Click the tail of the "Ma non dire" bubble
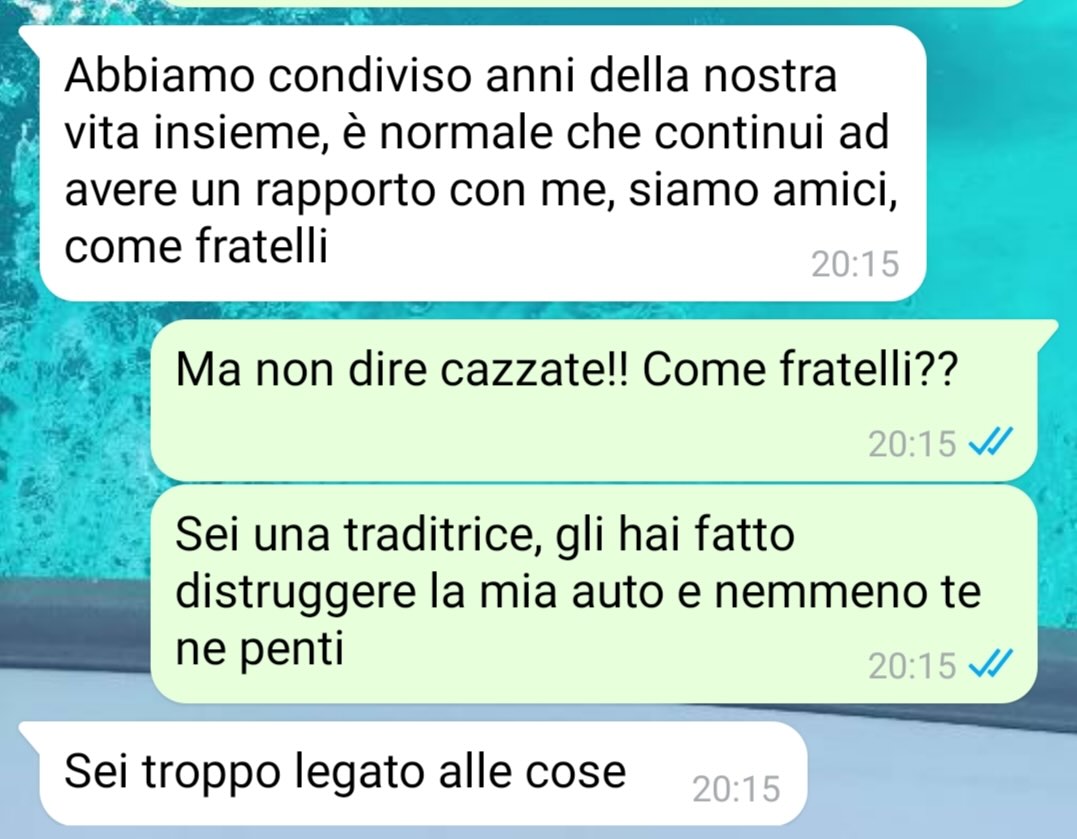Screen dimensions: 1077x839 (x=1046, y=328)
